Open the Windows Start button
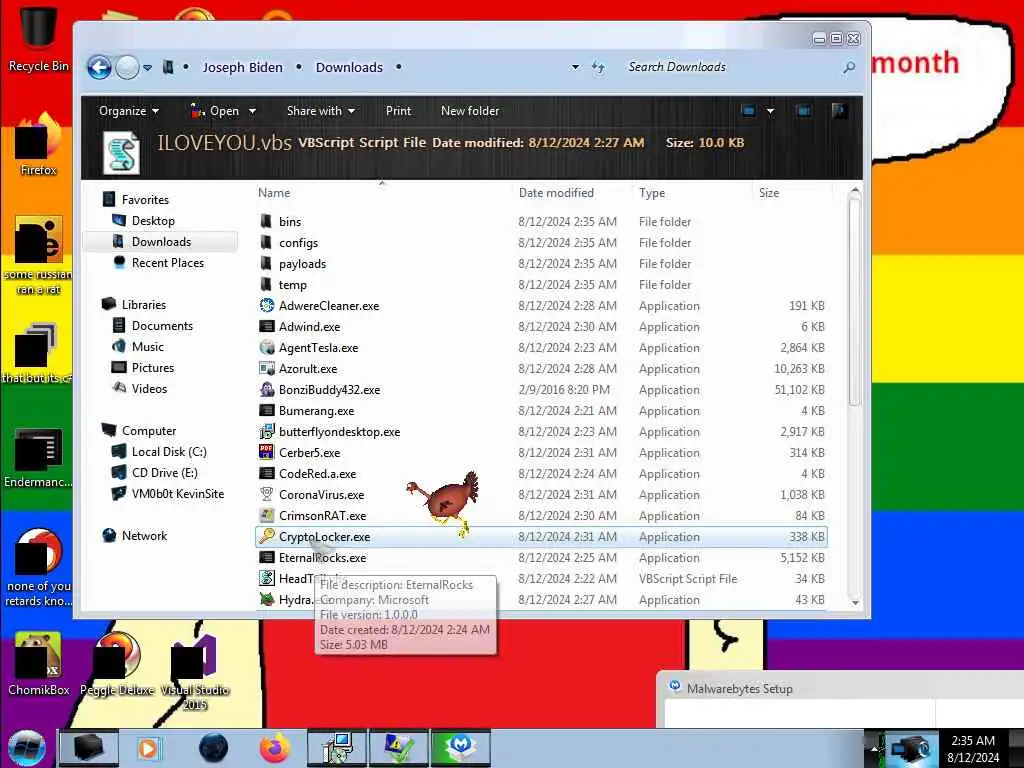Image resolution: width=1024 pixels, height=768 pixels. tap(27, 748)
